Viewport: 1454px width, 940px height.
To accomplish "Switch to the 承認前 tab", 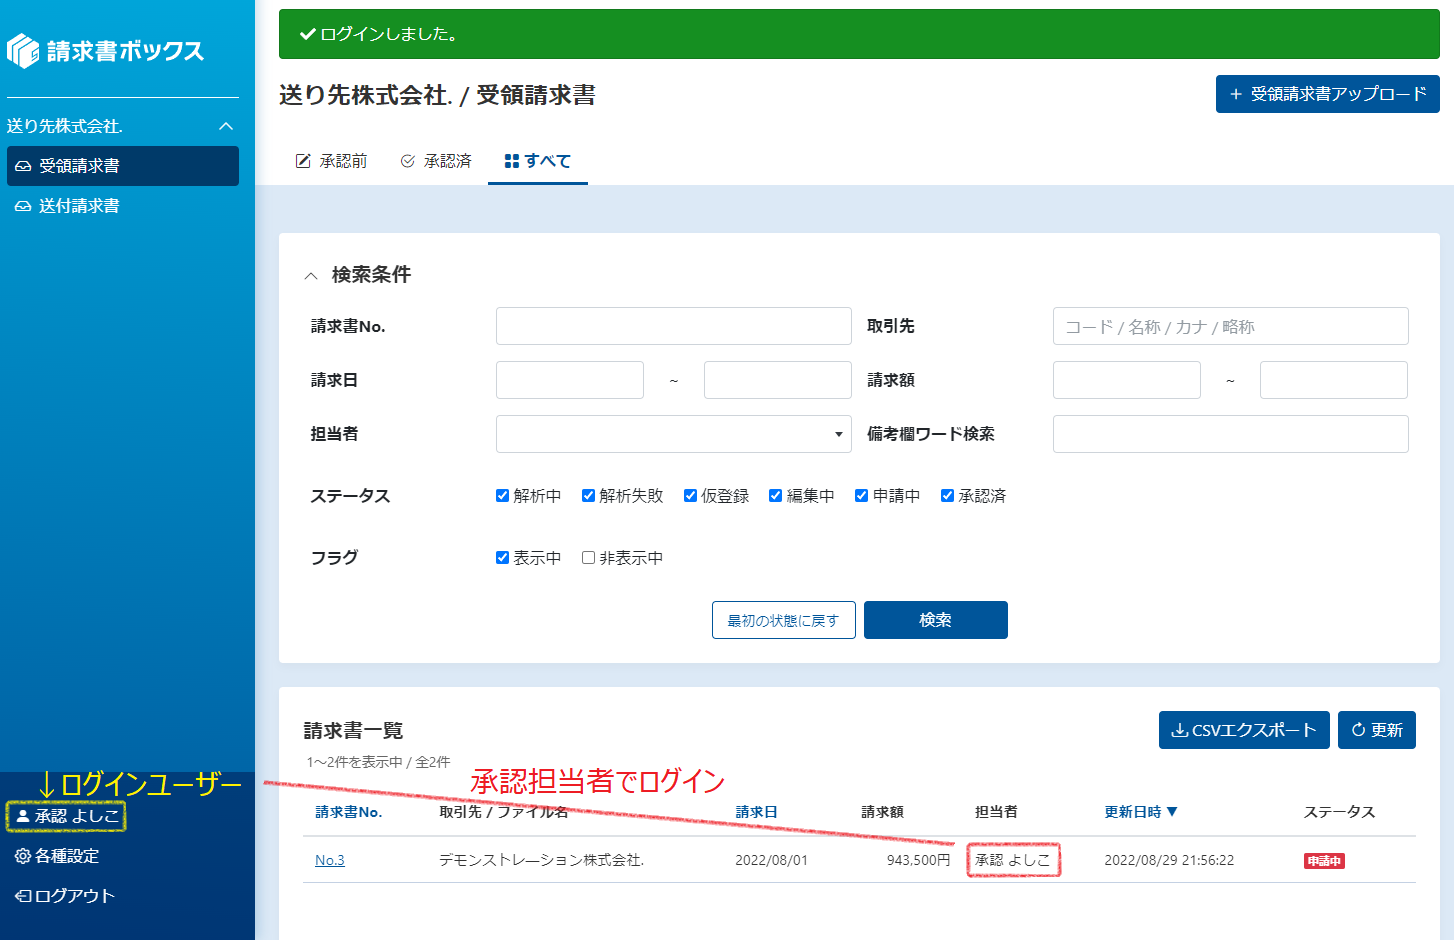I will tap(332, 161).
